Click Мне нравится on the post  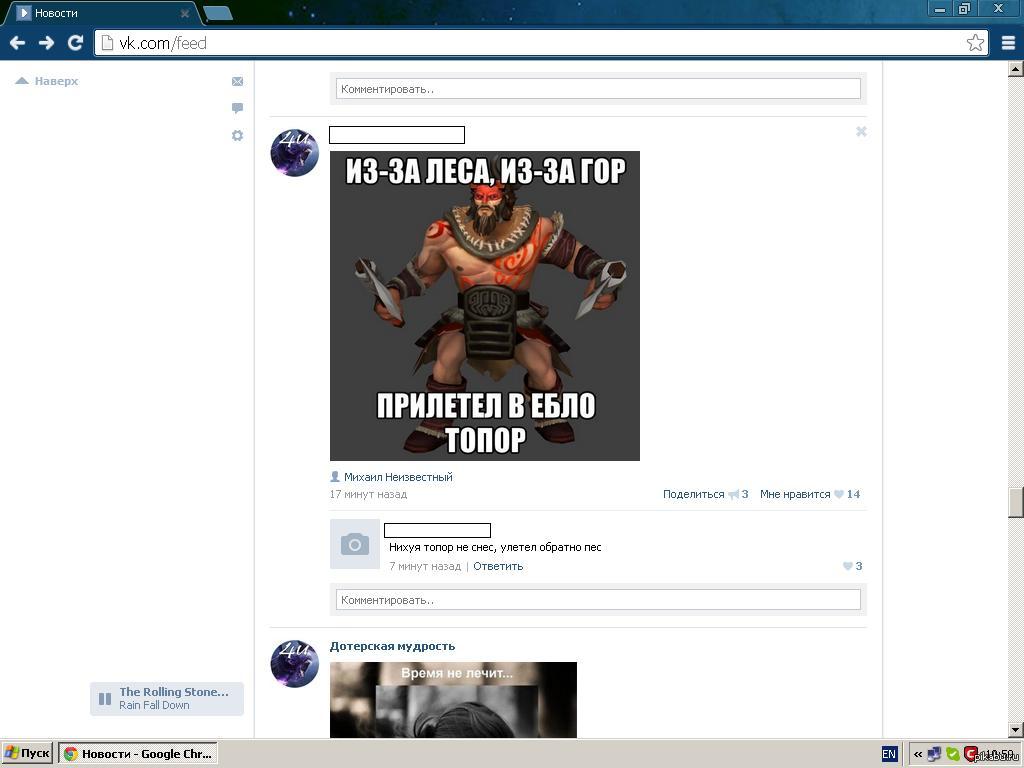click(x=795, y=494)
